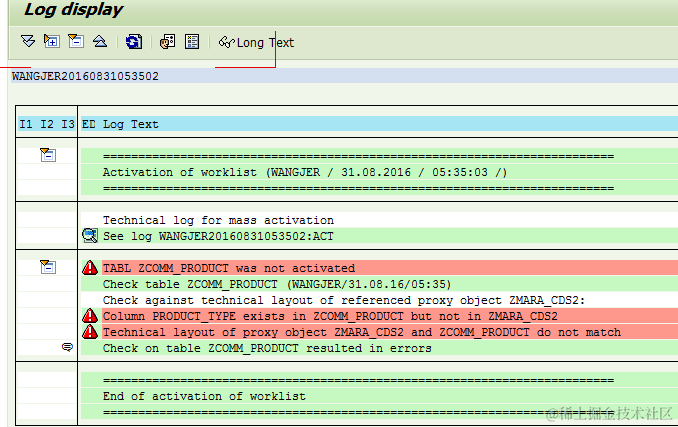The width and height of the screenshot is (678, 427).
Task: Refresh the log display
Action: (134, 41)
